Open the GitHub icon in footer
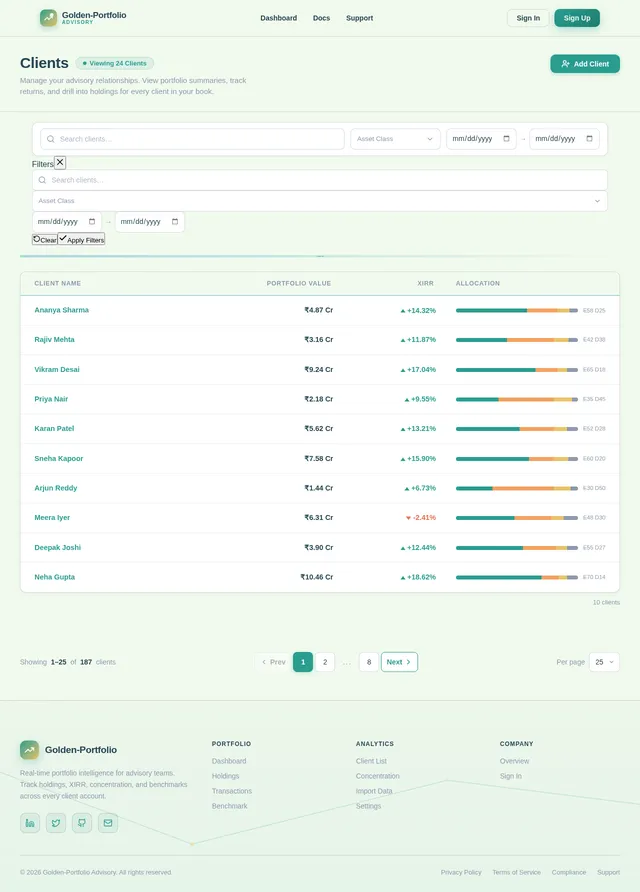The width and height of the screenshot is (640, 892). 82,823
